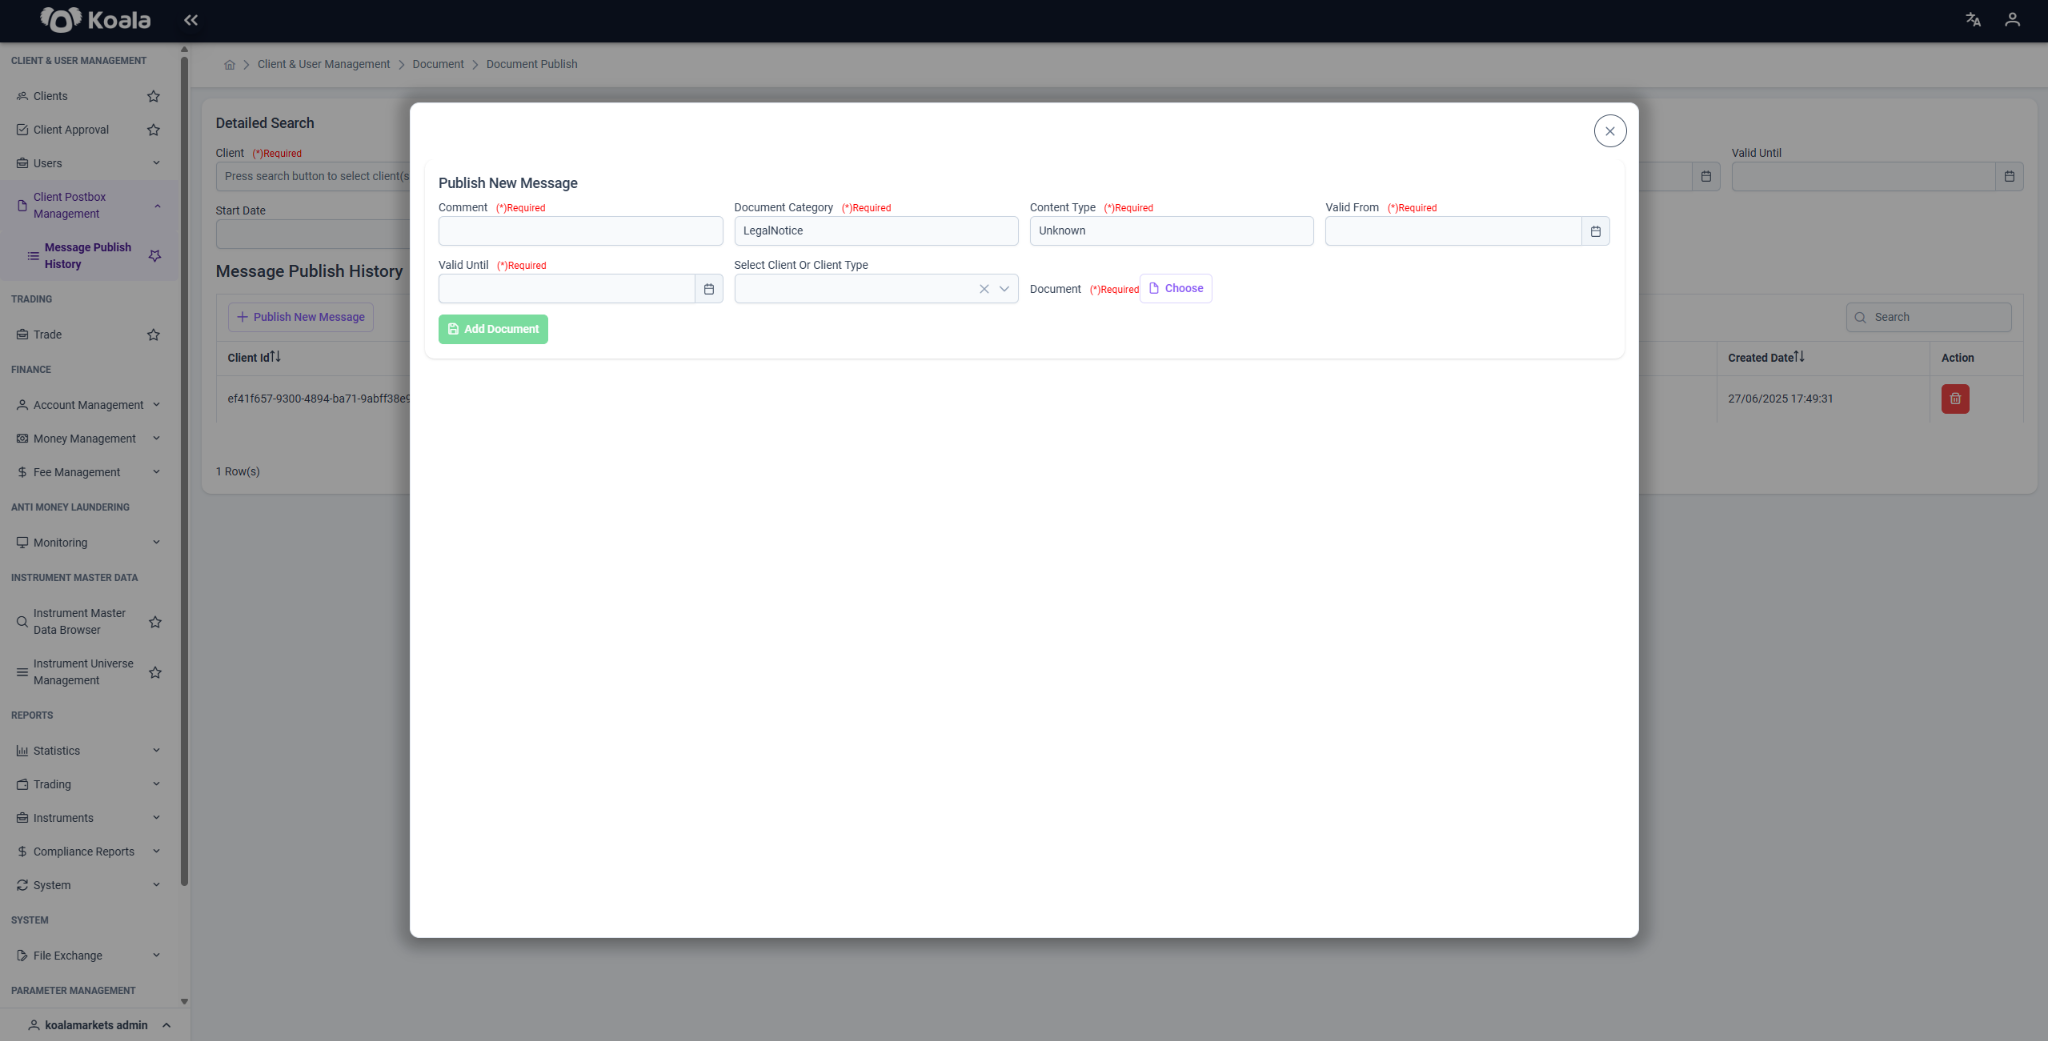Screen dimensions: 2048x1041
Task: Toggle favorite star for Client Approval
Action: click(x=153, y=130)
